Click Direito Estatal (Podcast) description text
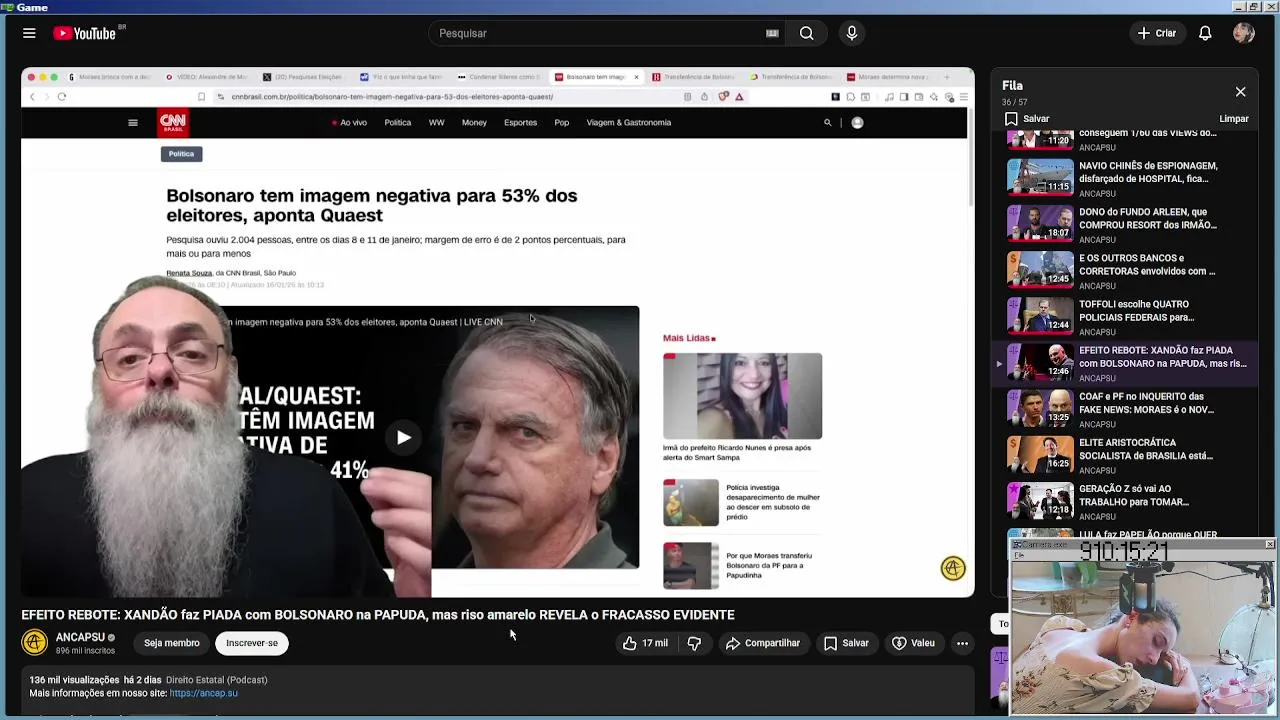1280x720 pixels. click(216, 680)
